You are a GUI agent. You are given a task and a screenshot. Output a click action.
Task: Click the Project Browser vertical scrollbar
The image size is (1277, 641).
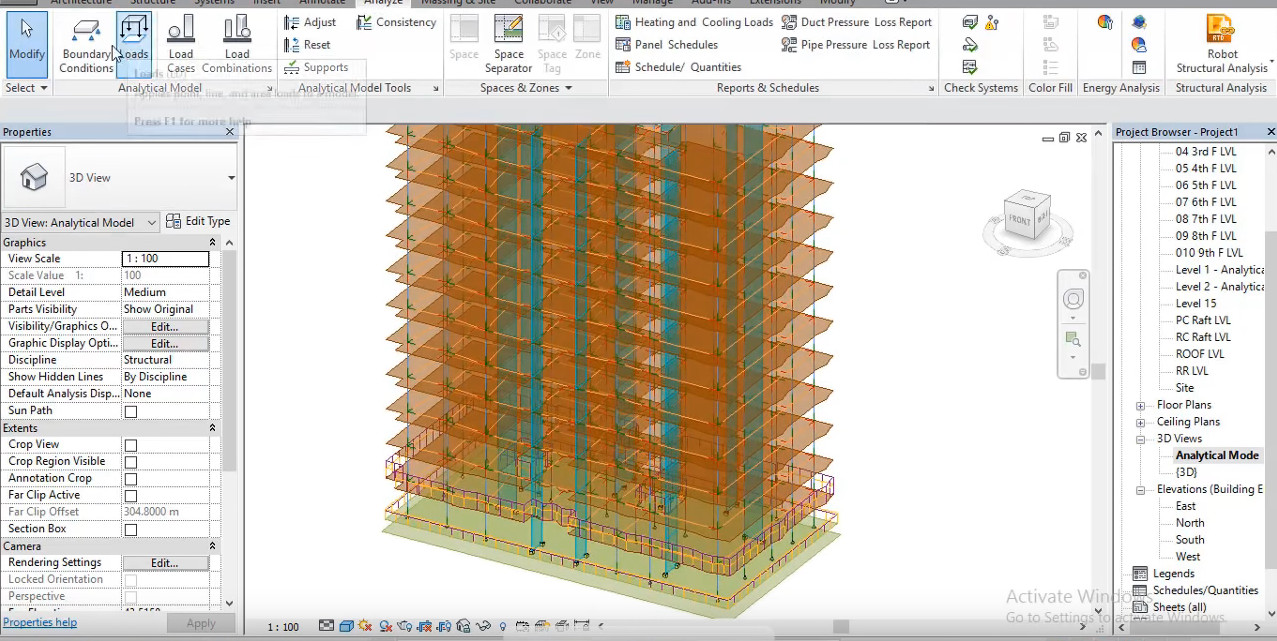coord(1270,400)
